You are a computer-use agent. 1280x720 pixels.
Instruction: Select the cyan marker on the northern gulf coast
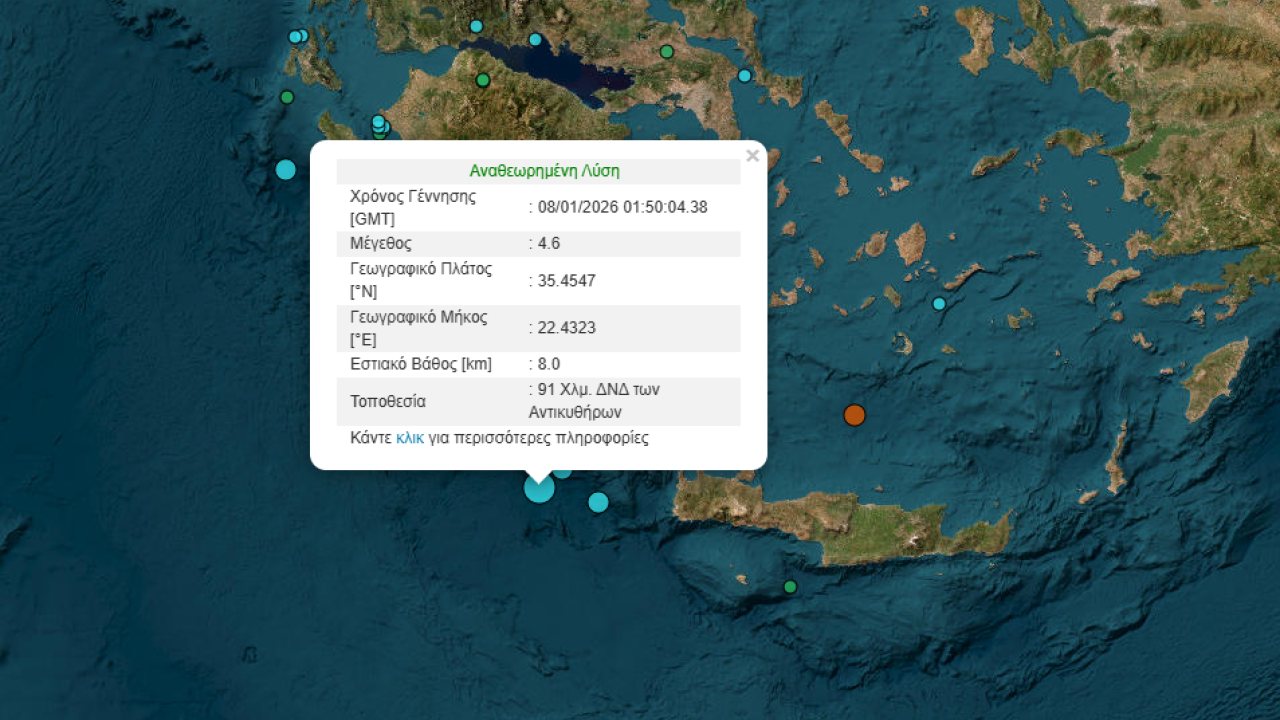click(534, 39)
